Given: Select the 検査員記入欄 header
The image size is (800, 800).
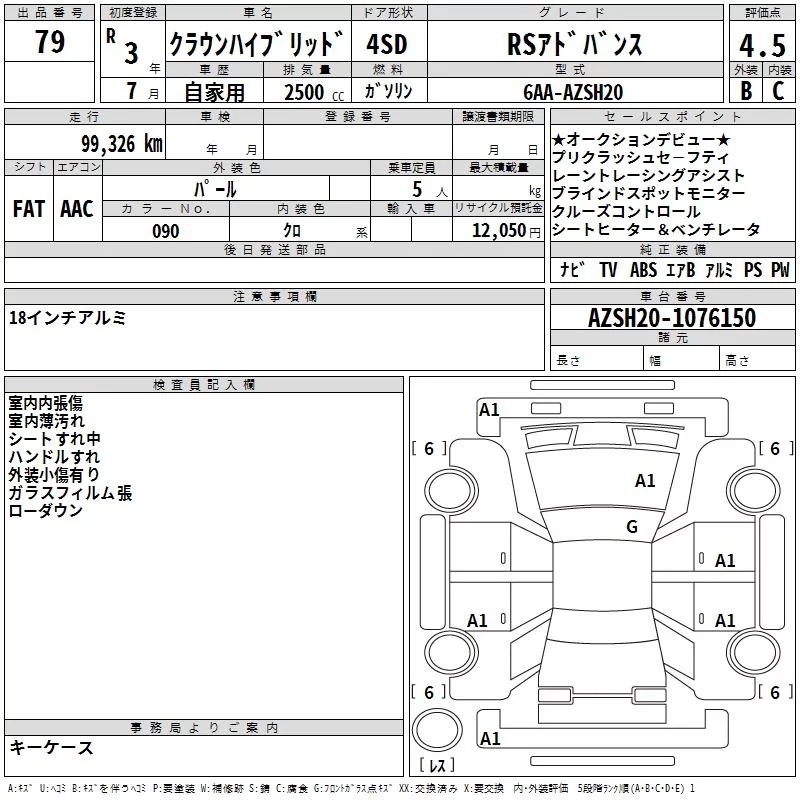Looking at the screenshot, I should click(x=204, y=385).
